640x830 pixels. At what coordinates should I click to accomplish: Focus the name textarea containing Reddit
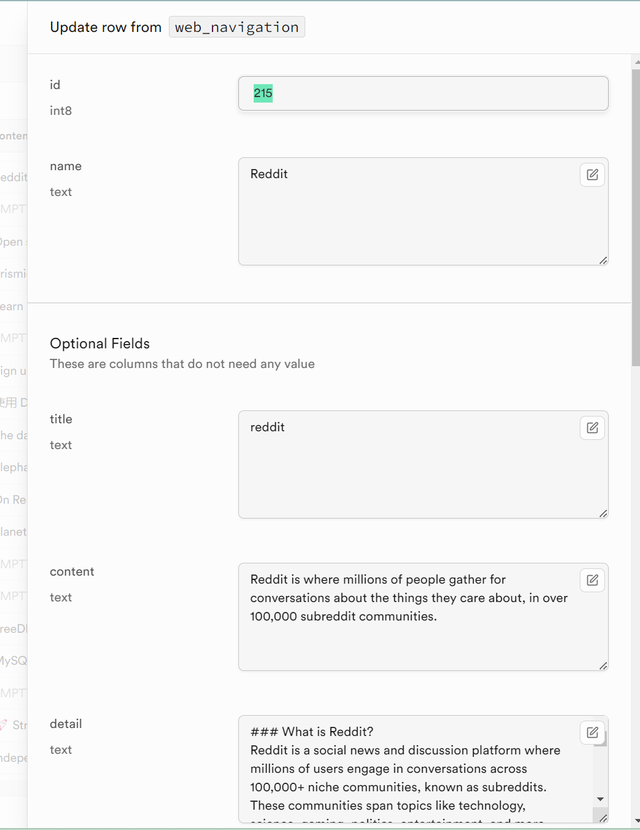click(410, 215)
